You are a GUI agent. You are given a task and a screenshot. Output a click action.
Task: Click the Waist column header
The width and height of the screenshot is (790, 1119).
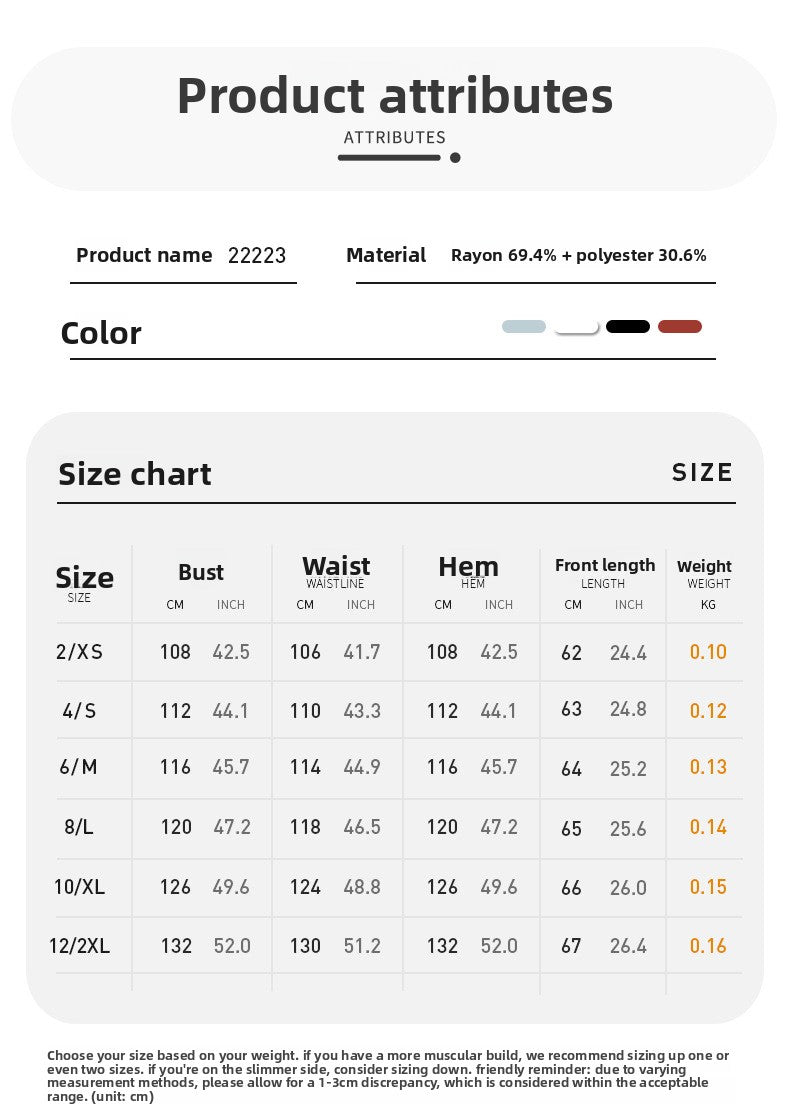336,566
